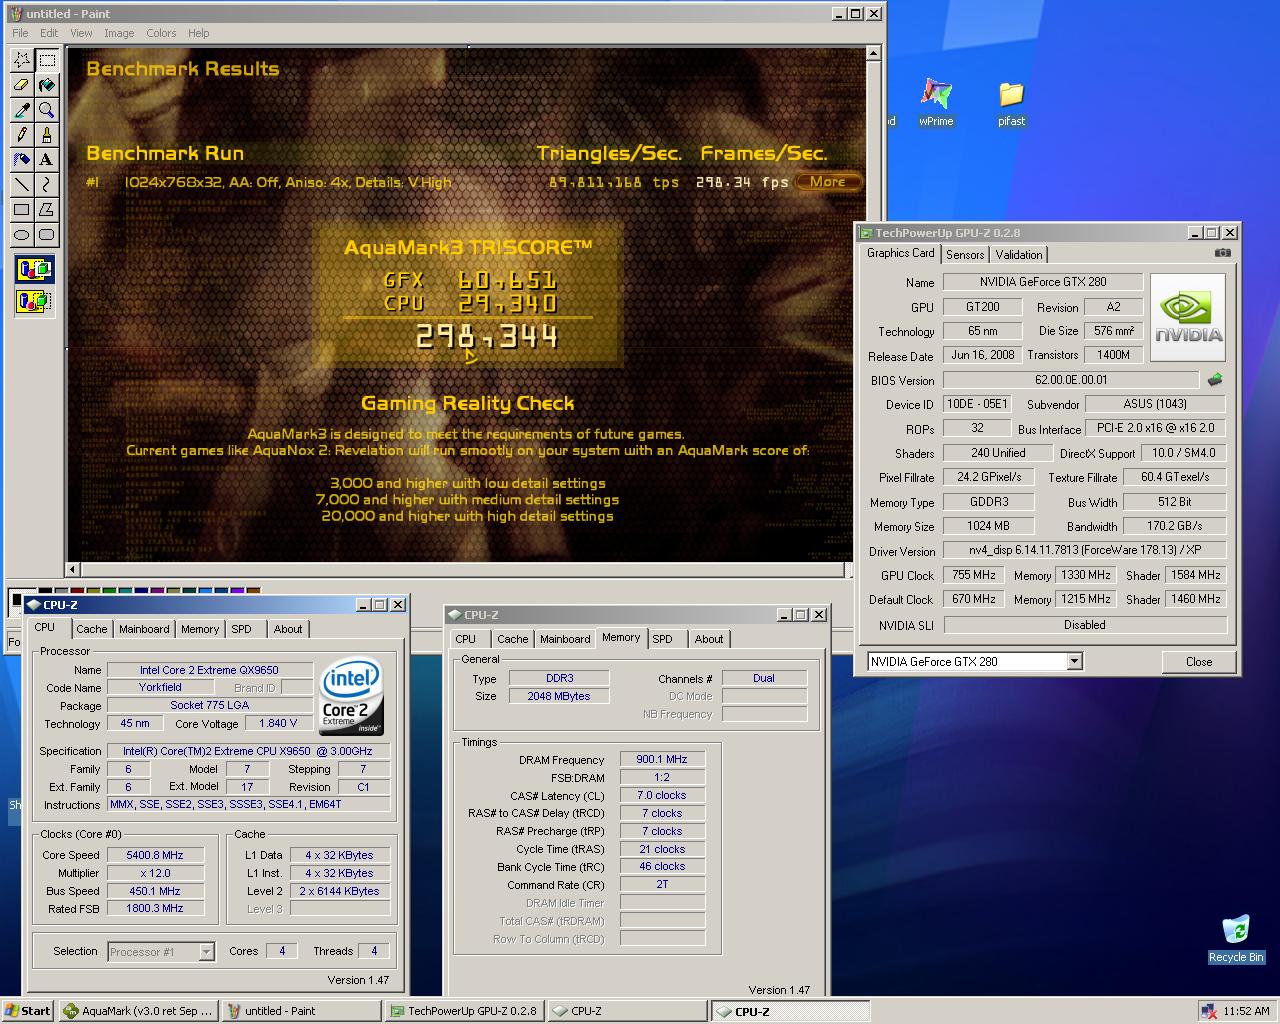Pick the straight Line tool

tap(21, 185)
